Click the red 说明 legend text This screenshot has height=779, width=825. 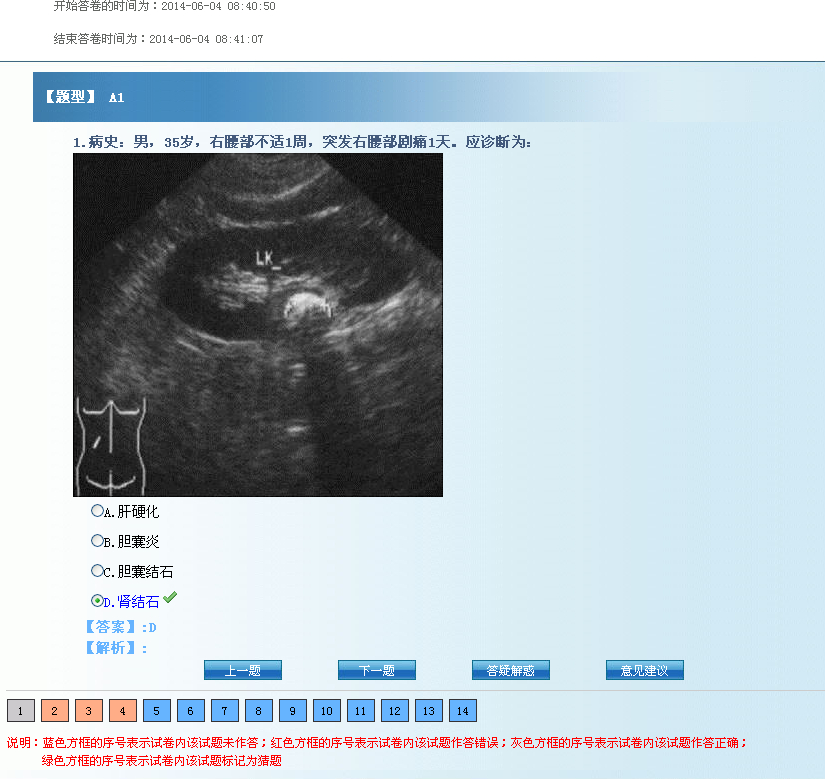(x=377, y=743)
